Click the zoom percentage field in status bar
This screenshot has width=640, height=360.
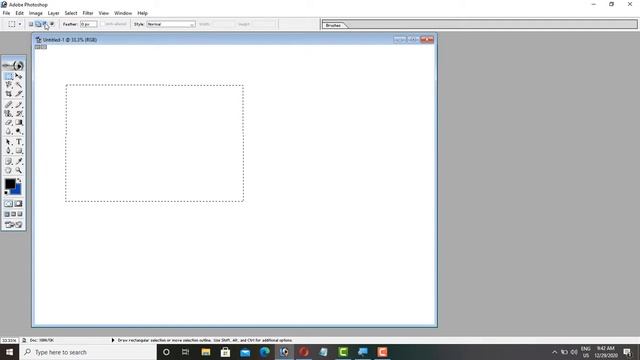point(9,340)
